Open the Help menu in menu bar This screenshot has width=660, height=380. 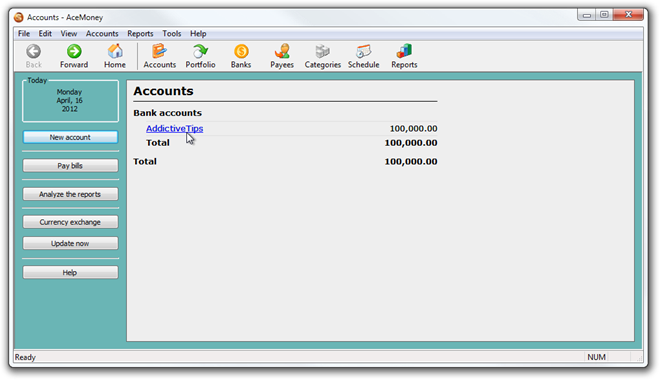coord(198,34)
